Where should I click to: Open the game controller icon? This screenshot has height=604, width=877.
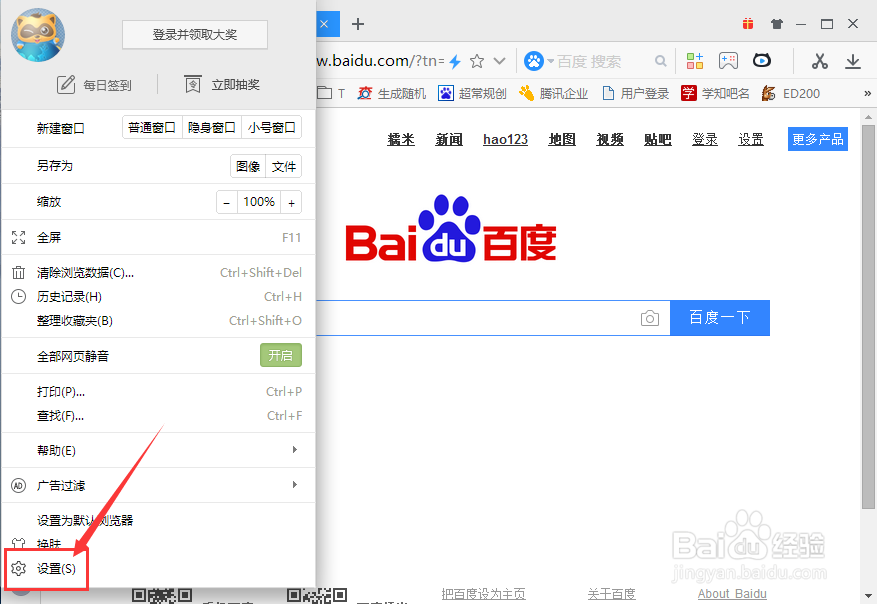coord(728,60)
